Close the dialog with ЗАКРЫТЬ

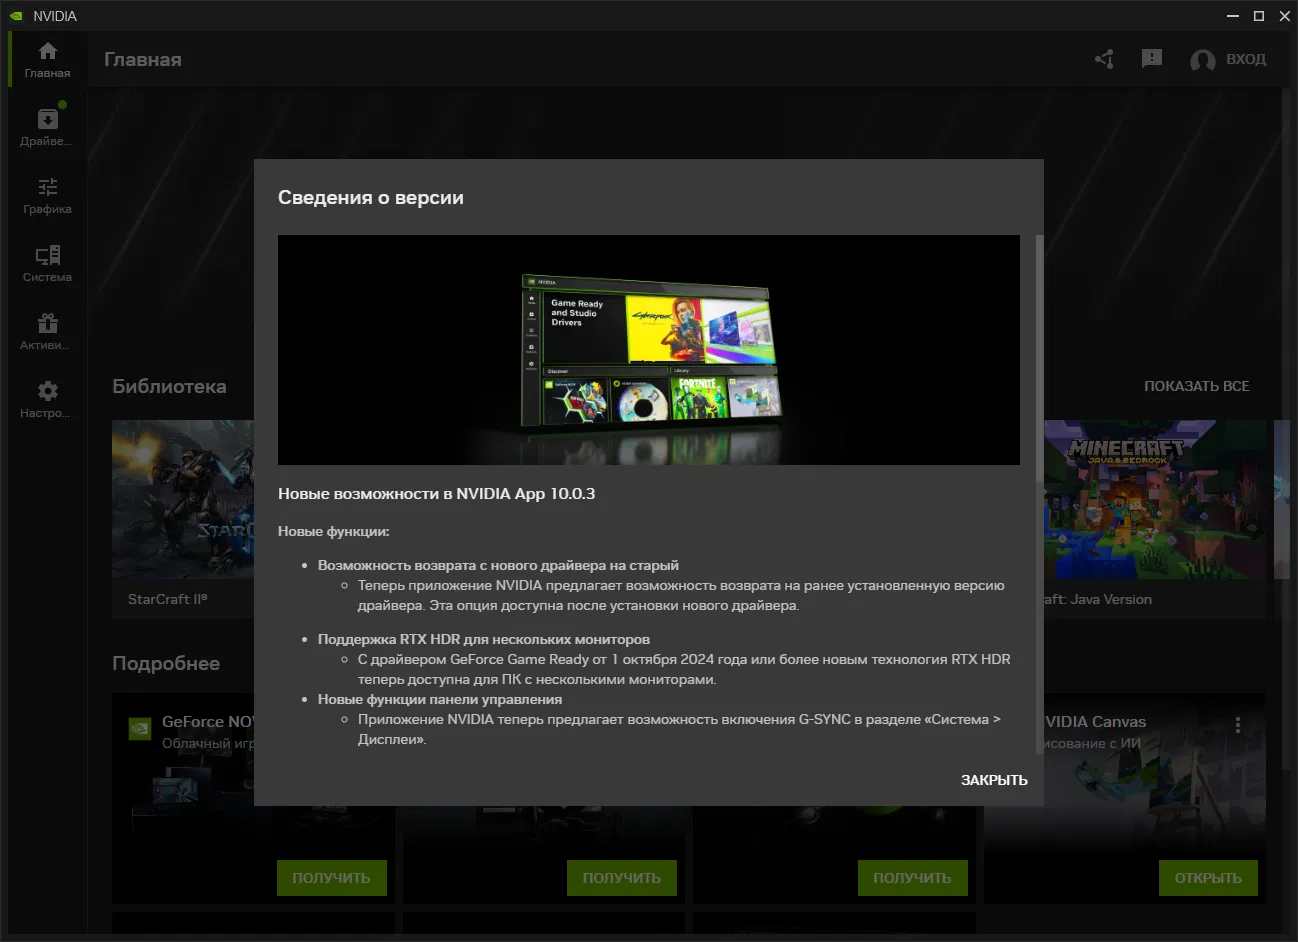tap(994, 780)
